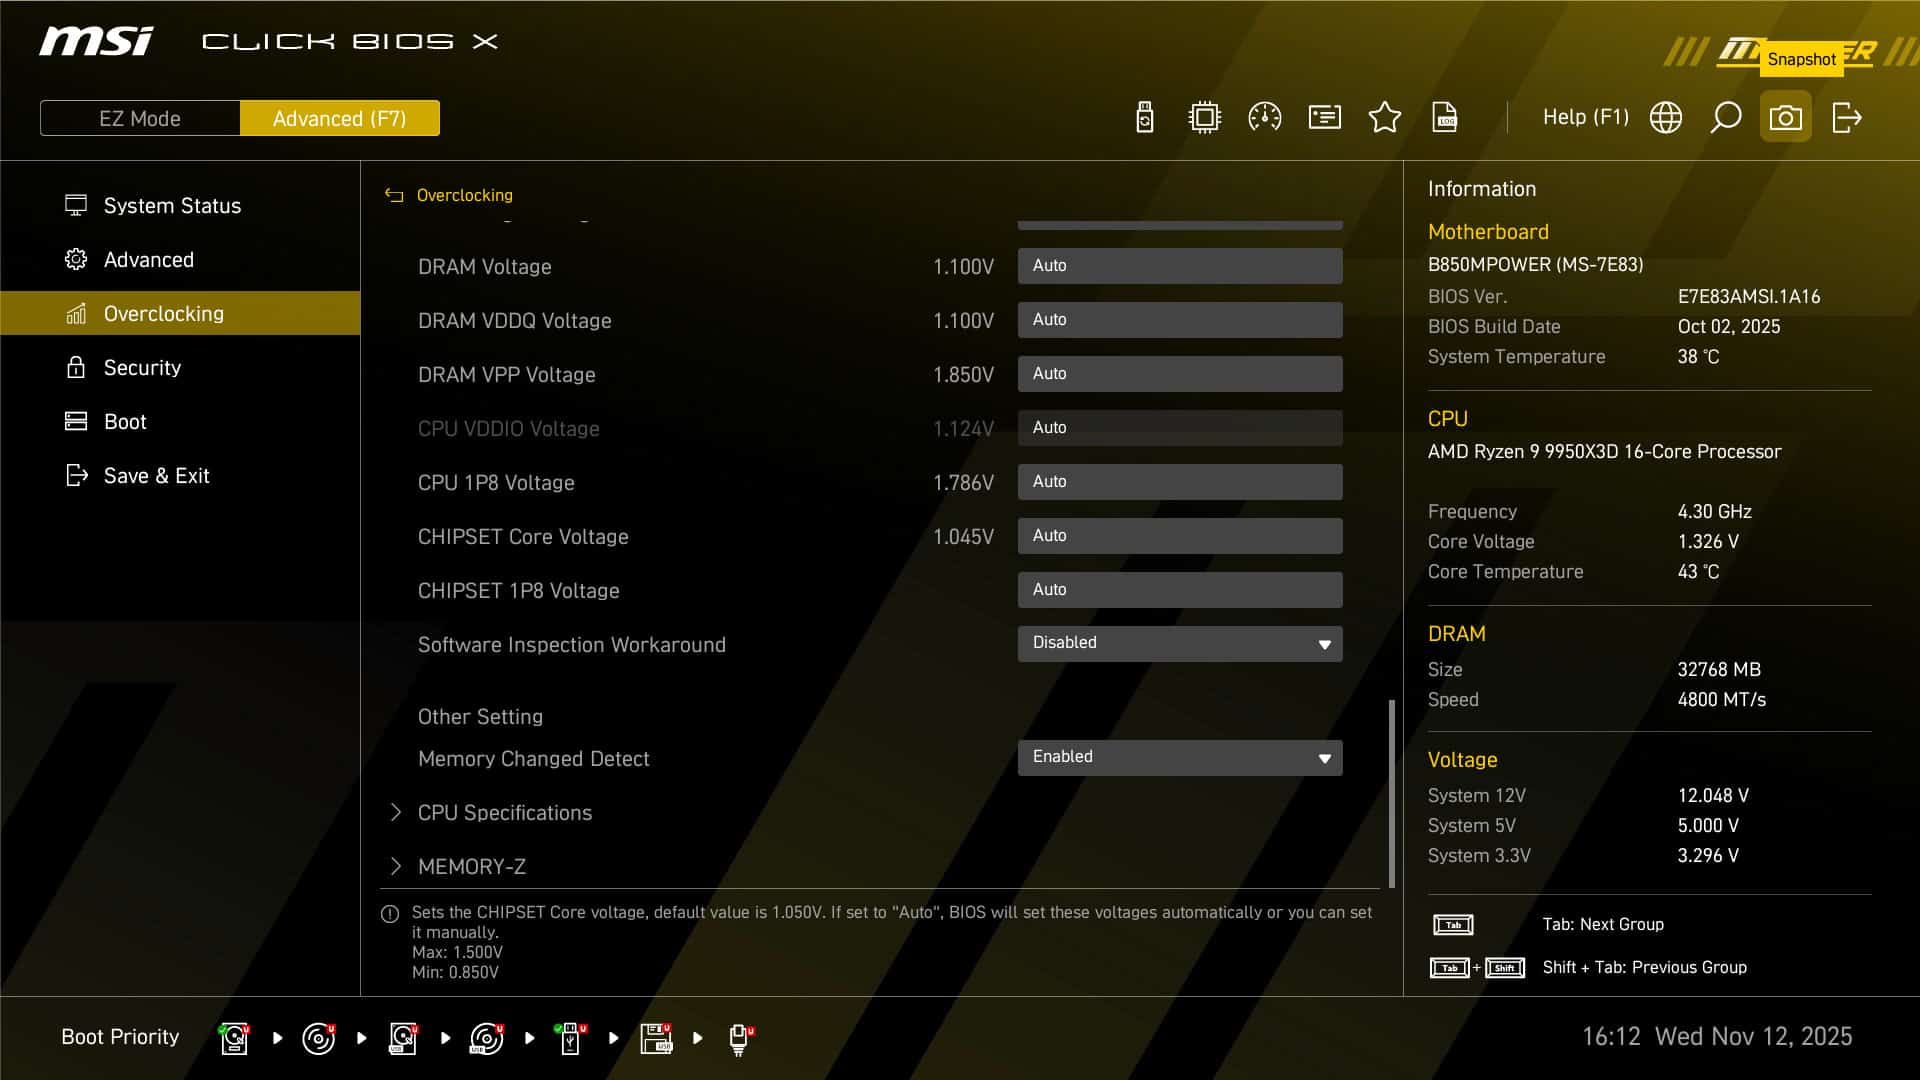
Task: Select the USB hard disk boot priority icon
Action: click(x=403, y=1038)
